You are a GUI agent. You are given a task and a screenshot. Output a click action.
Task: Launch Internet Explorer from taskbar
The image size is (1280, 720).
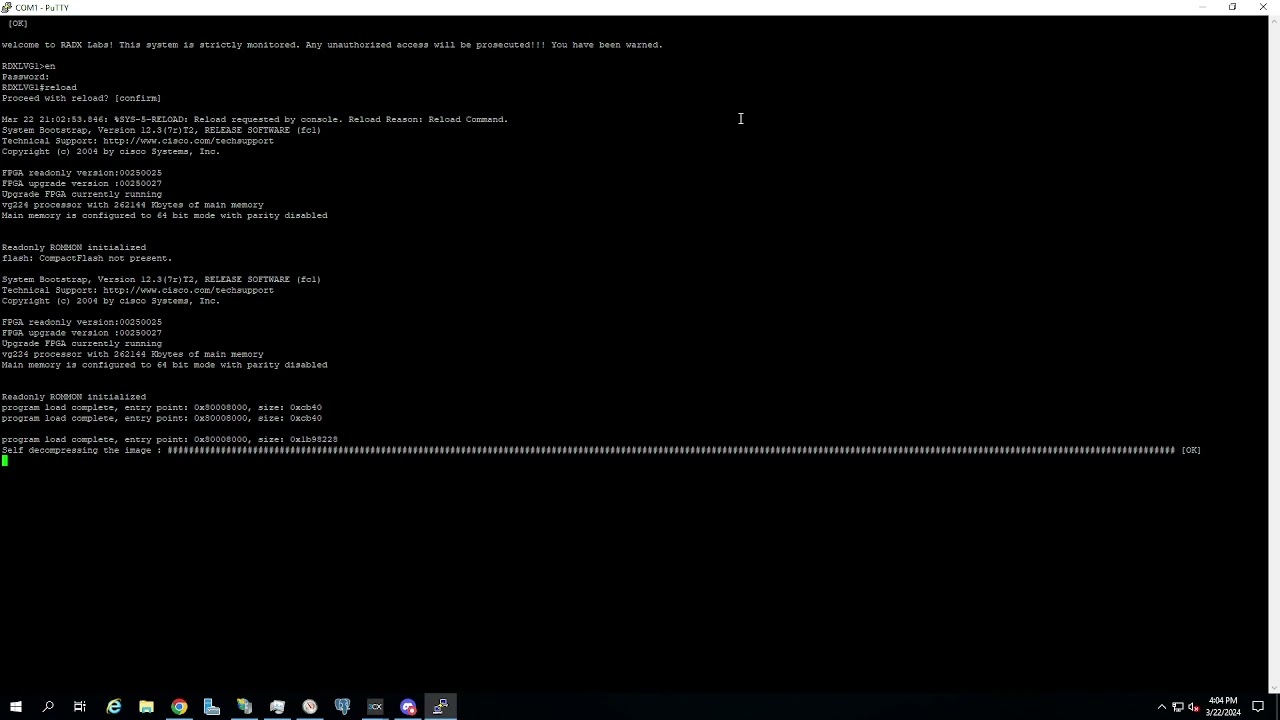114,707
